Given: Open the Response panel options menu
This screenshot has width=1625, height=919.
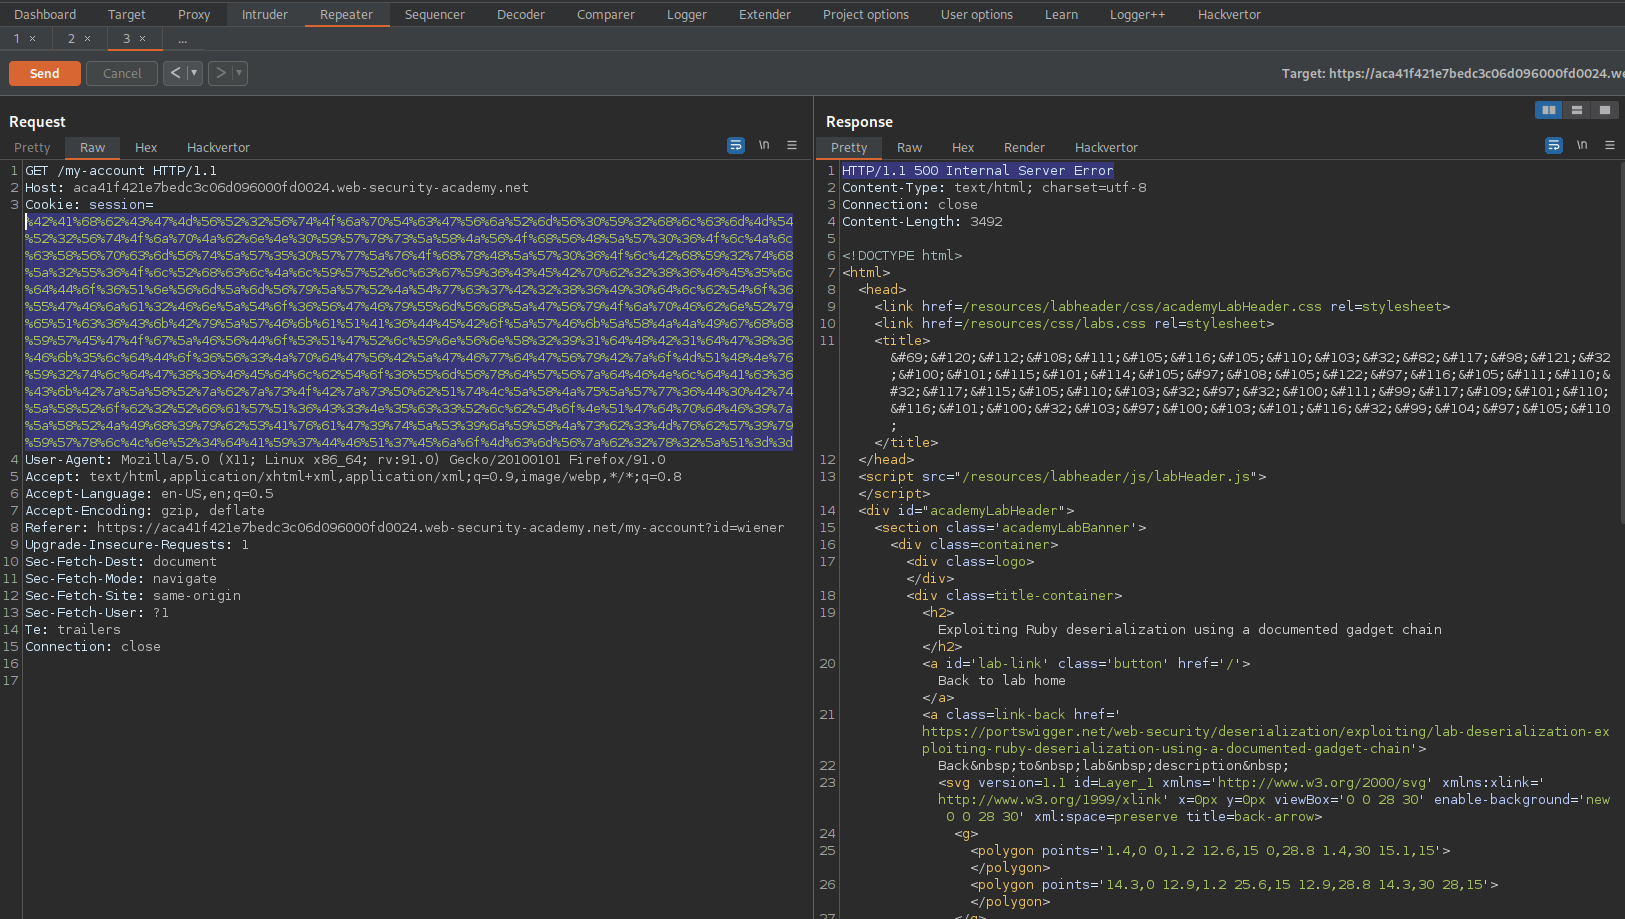Looking at the screenshot, I should pos(1610,145).
